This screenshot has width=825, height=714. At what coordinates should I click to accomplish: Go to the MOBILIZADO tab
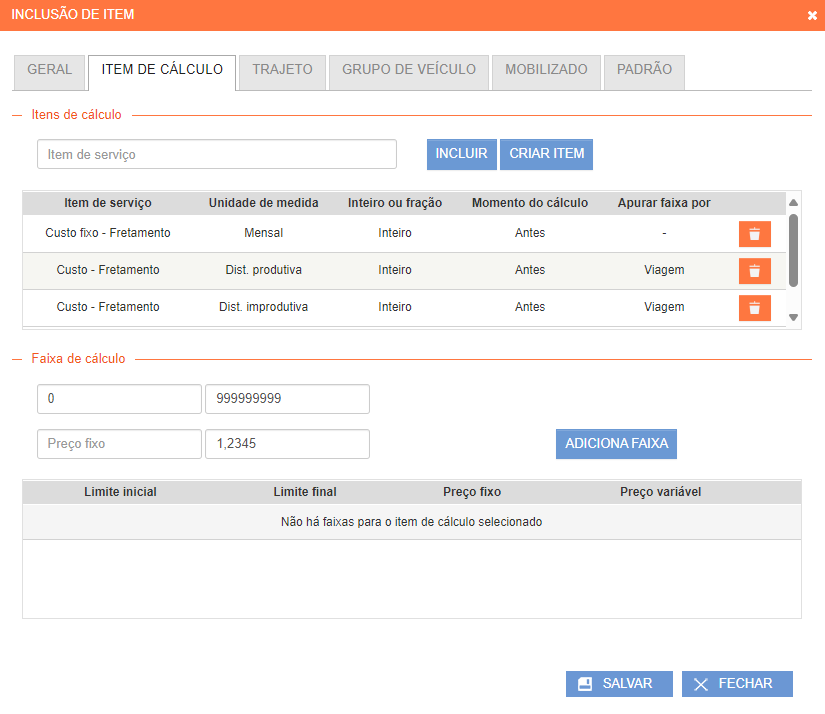[546, 71]
